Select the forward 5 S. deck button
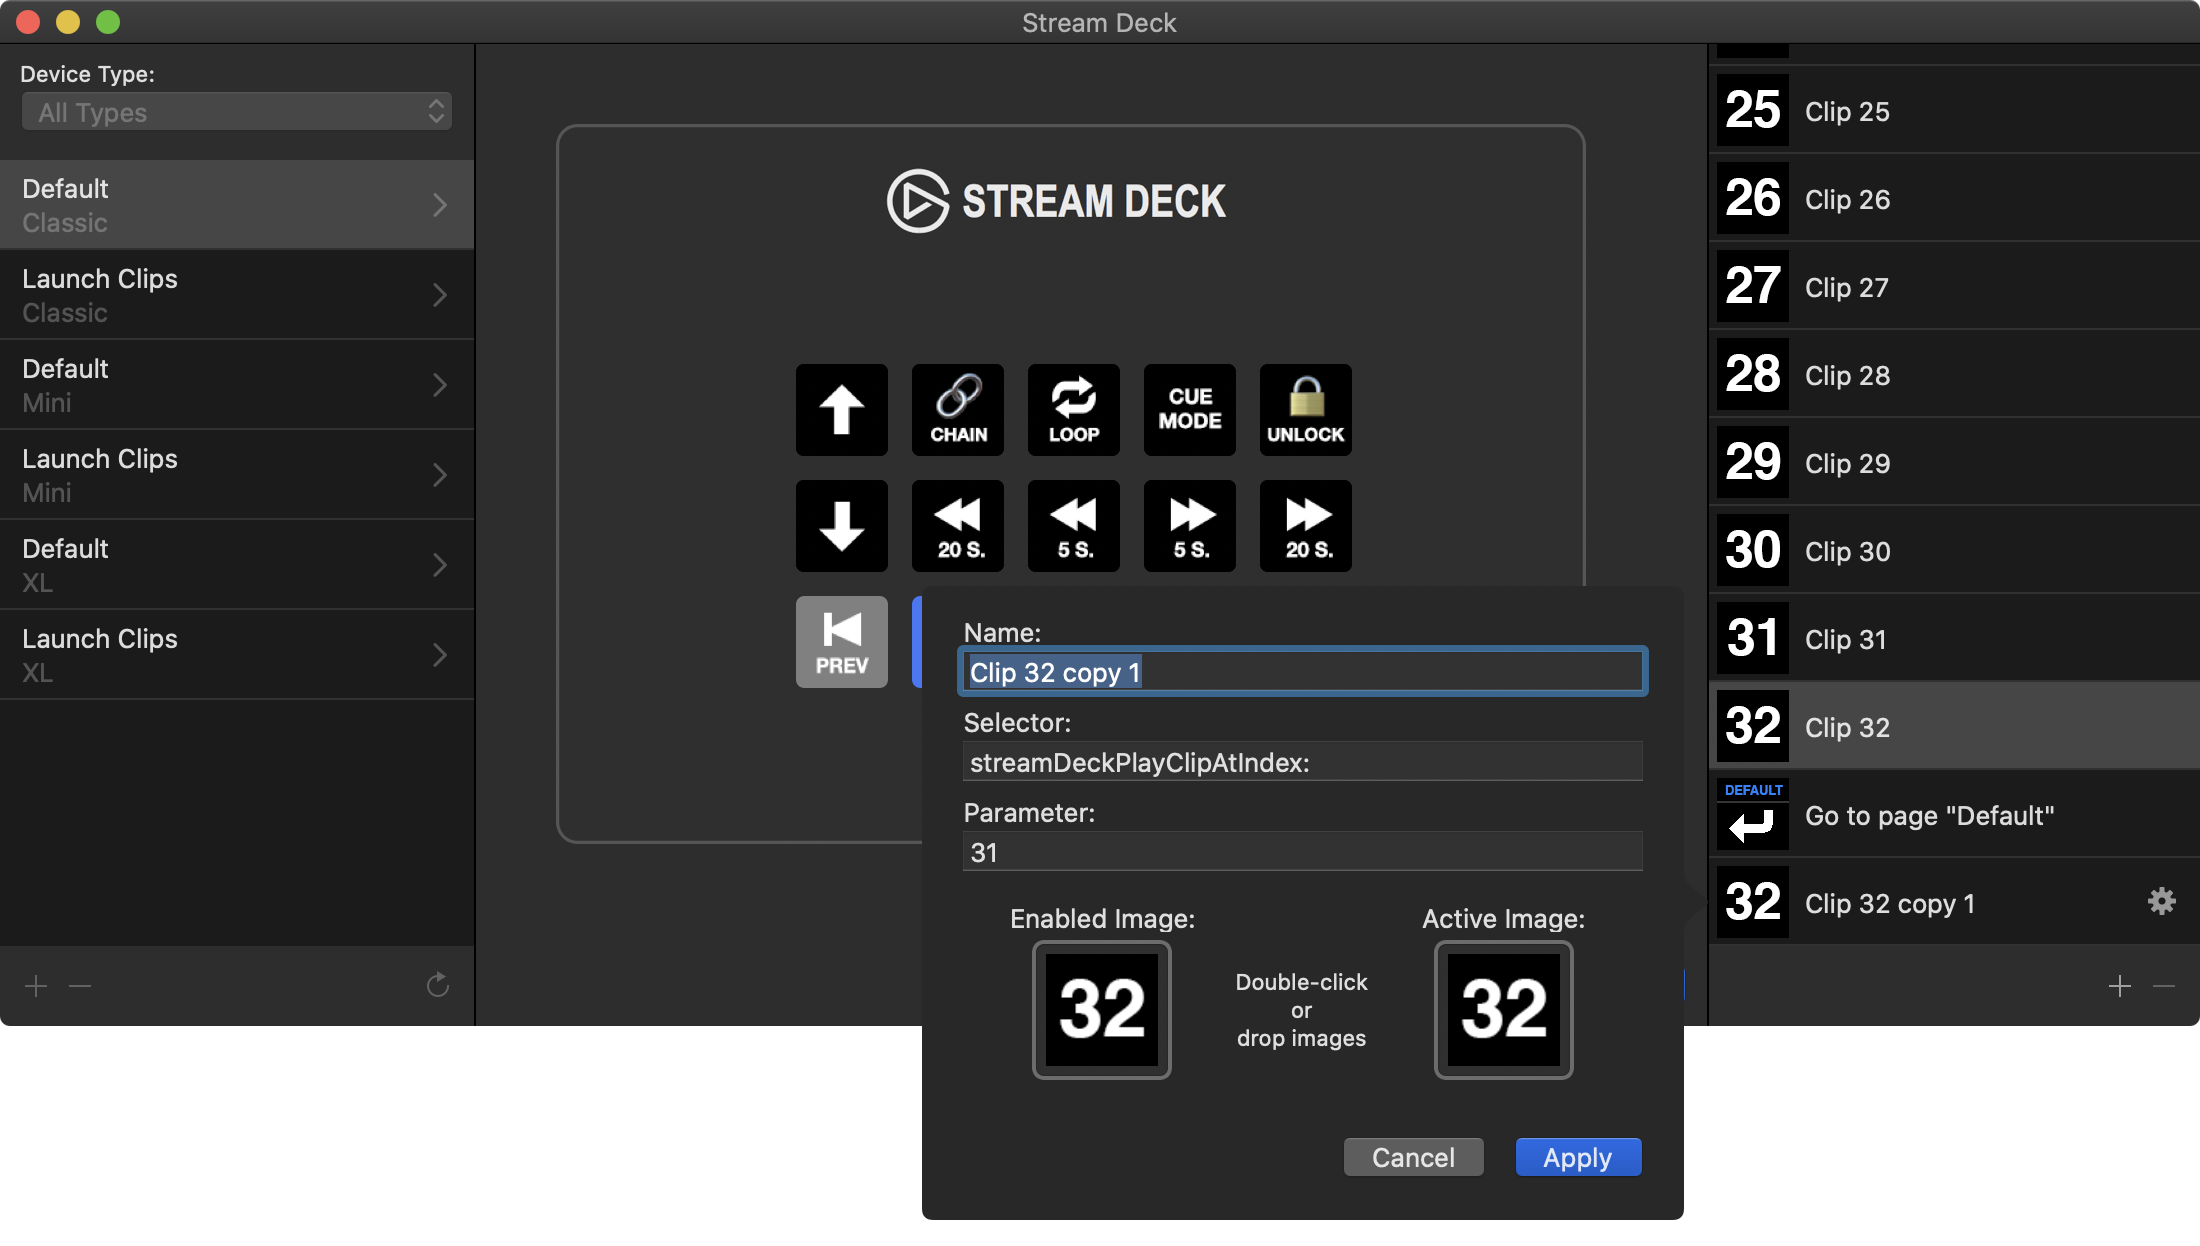This screenshot has height=1246, width=2200. pos(1190,526)
